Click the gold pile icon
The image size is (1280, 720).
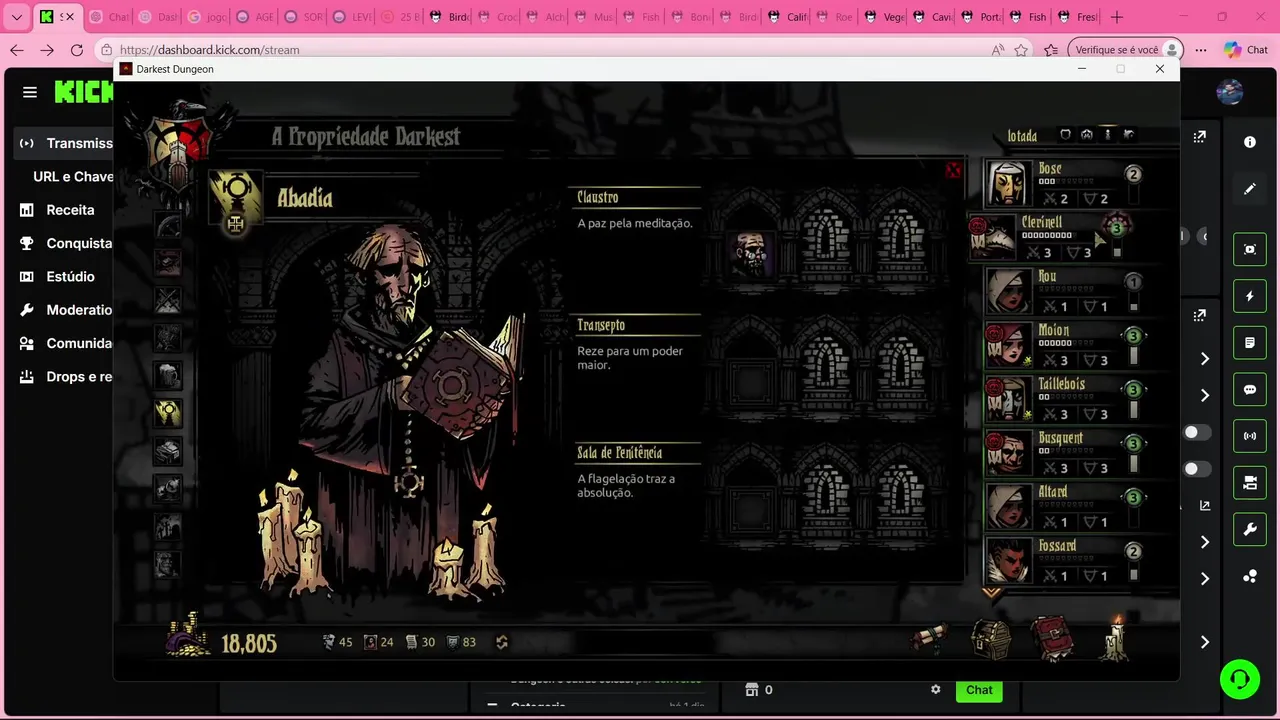coord(189,636)
